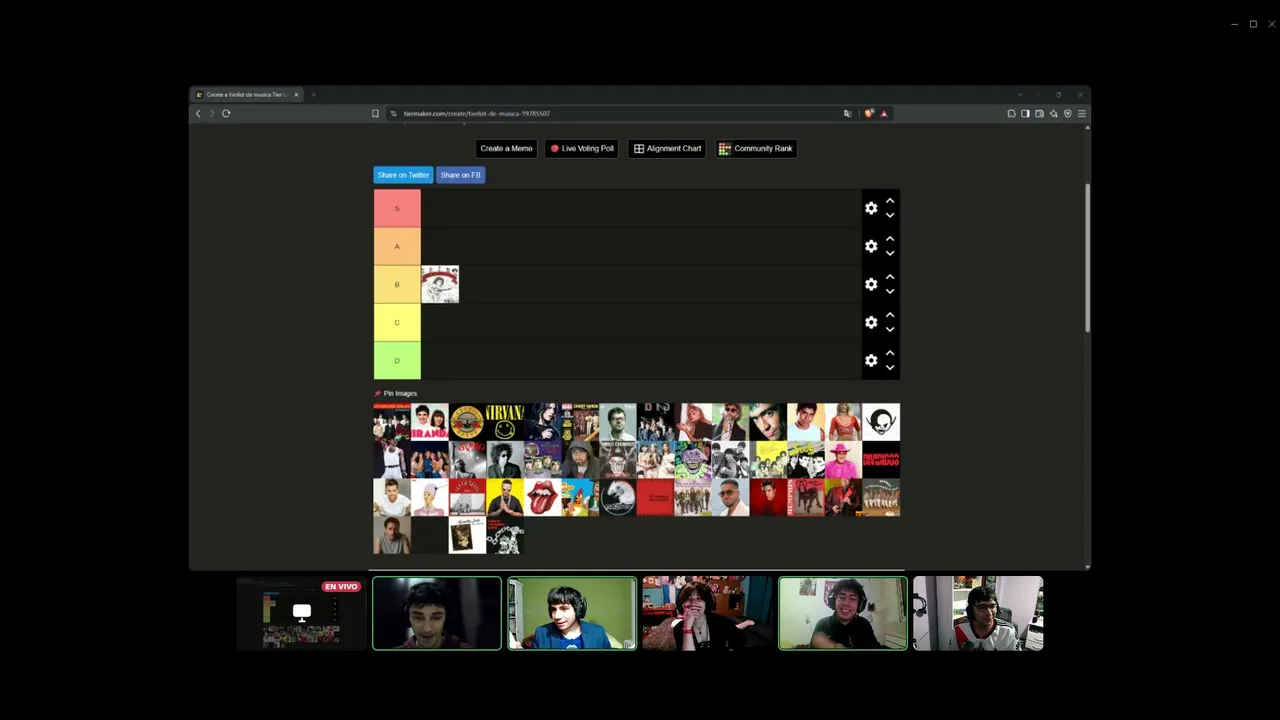Share the tier list on Twitter

pos(403,175)
